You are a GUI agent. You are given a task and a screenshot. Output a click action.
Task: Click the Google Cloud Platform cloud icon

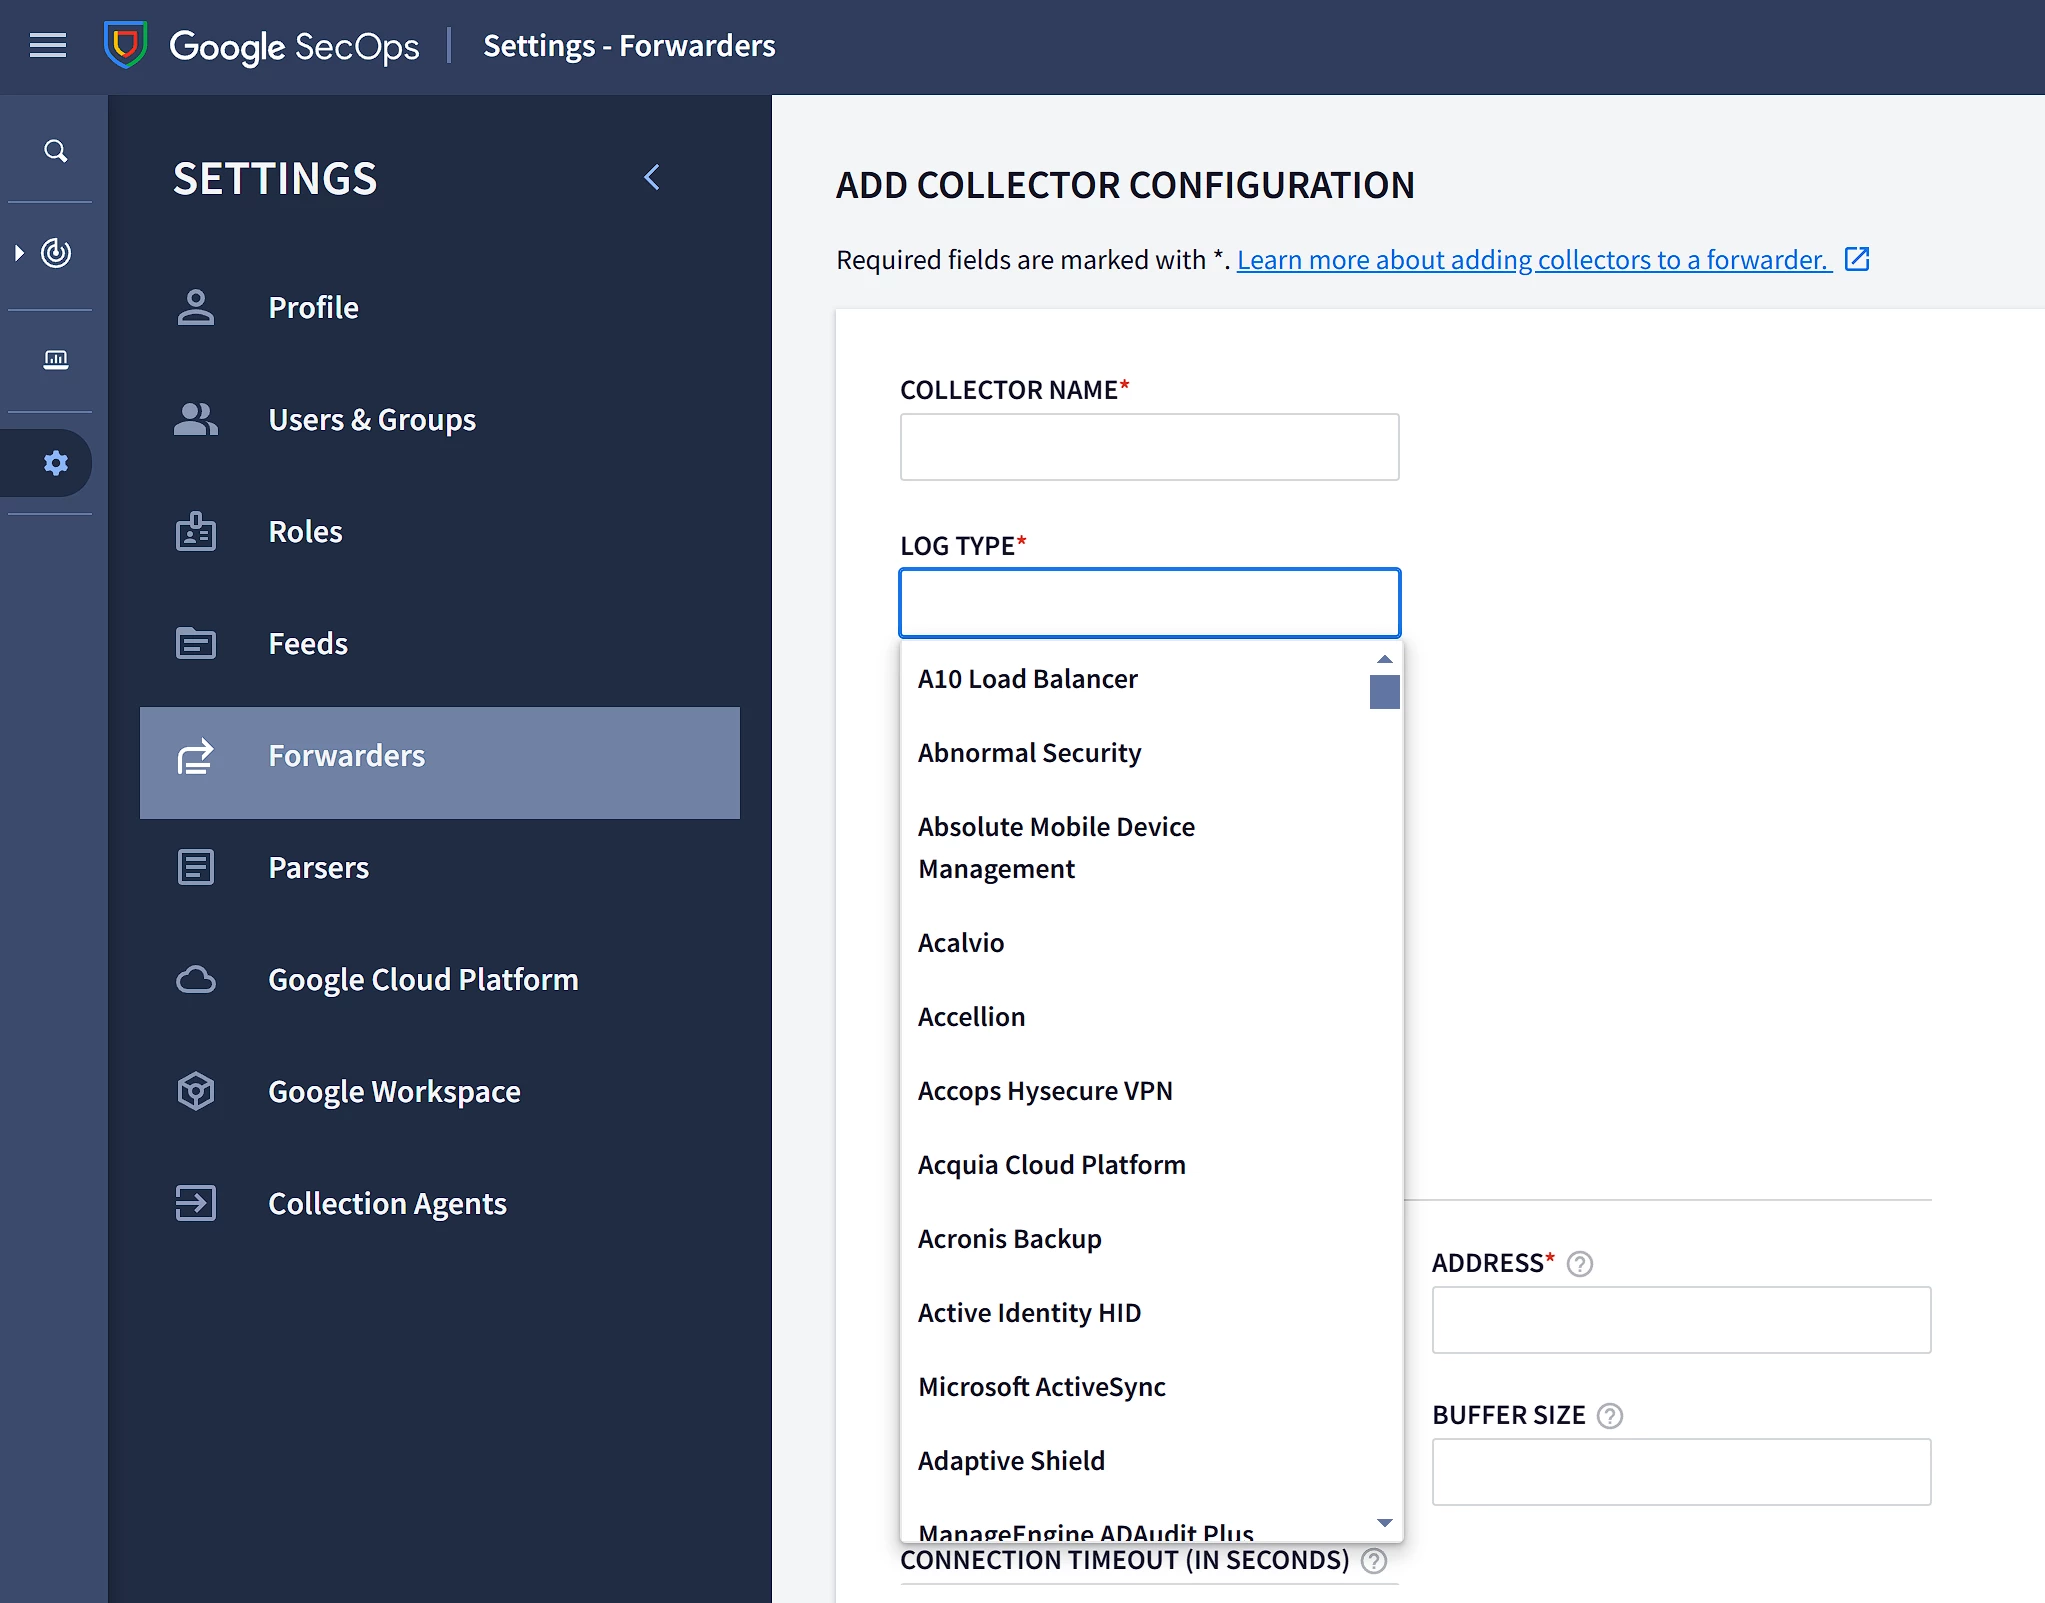point(196,980)
